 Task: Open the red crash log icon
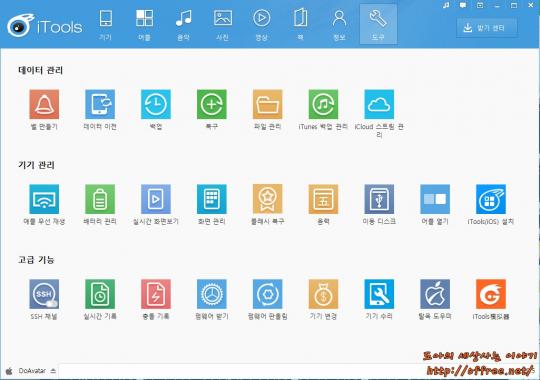coord(156,294)
